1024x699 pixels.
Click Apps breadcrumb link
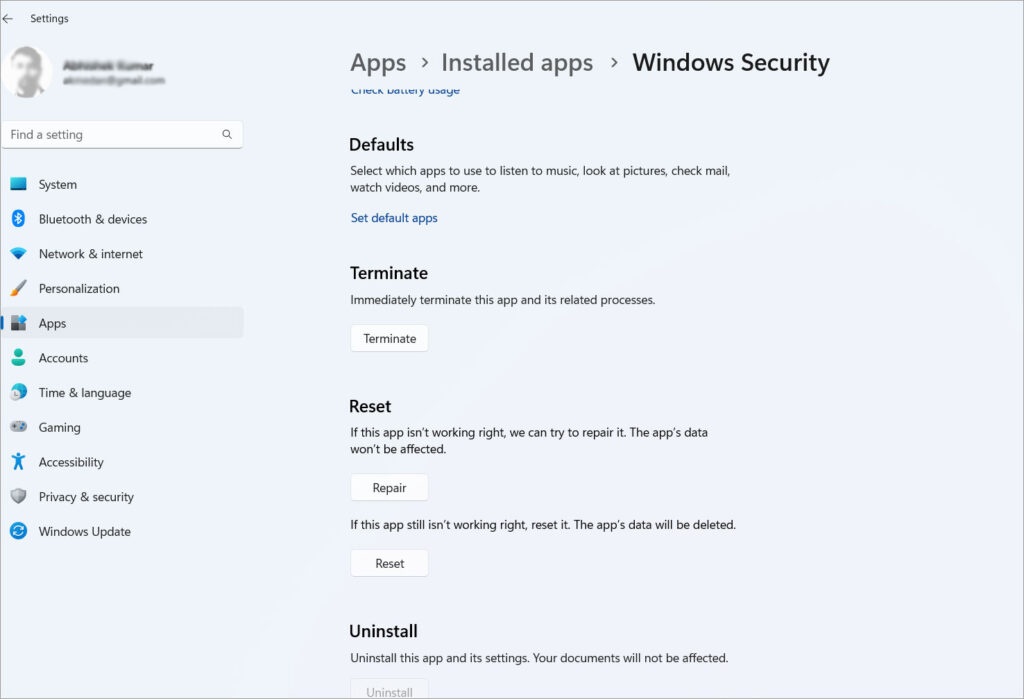(378, 63)
